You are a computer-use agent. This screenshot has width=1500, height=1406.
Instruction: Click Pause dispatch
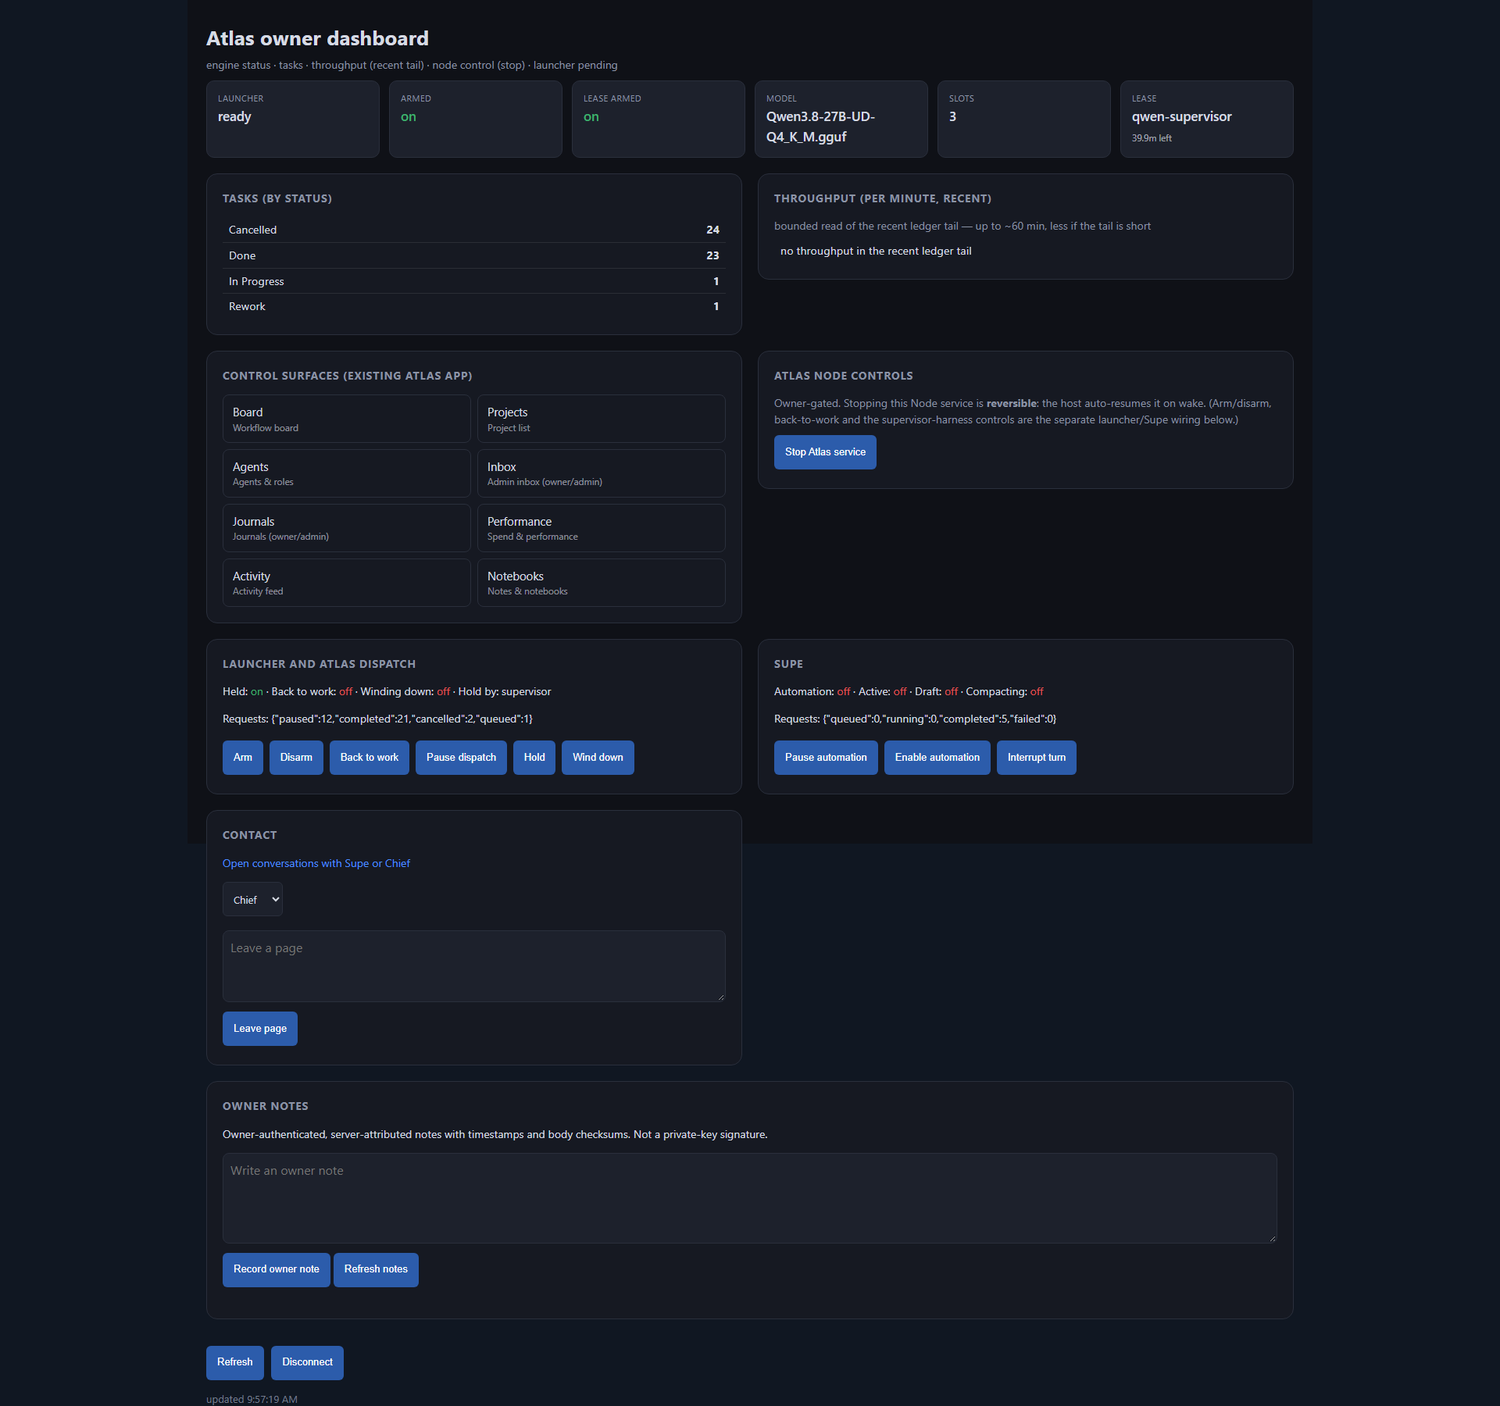point(461,758)
